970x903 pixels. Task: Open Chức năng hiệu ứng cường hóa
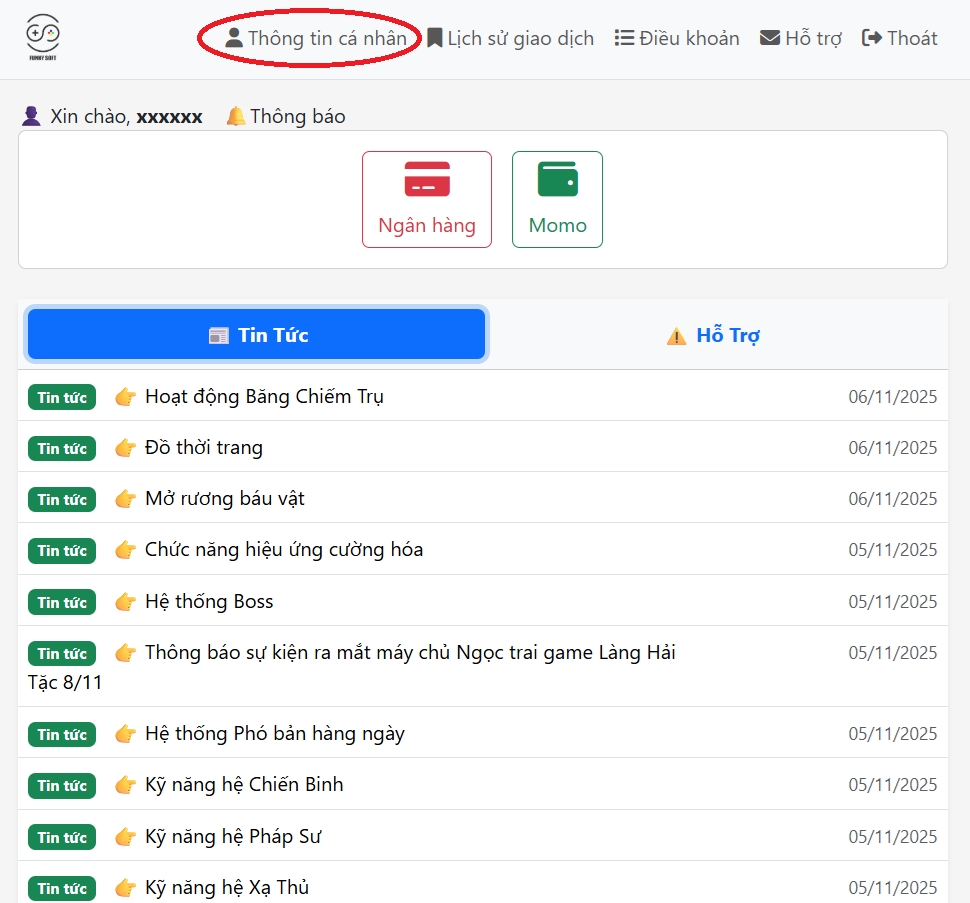click(x=283, y=549)
